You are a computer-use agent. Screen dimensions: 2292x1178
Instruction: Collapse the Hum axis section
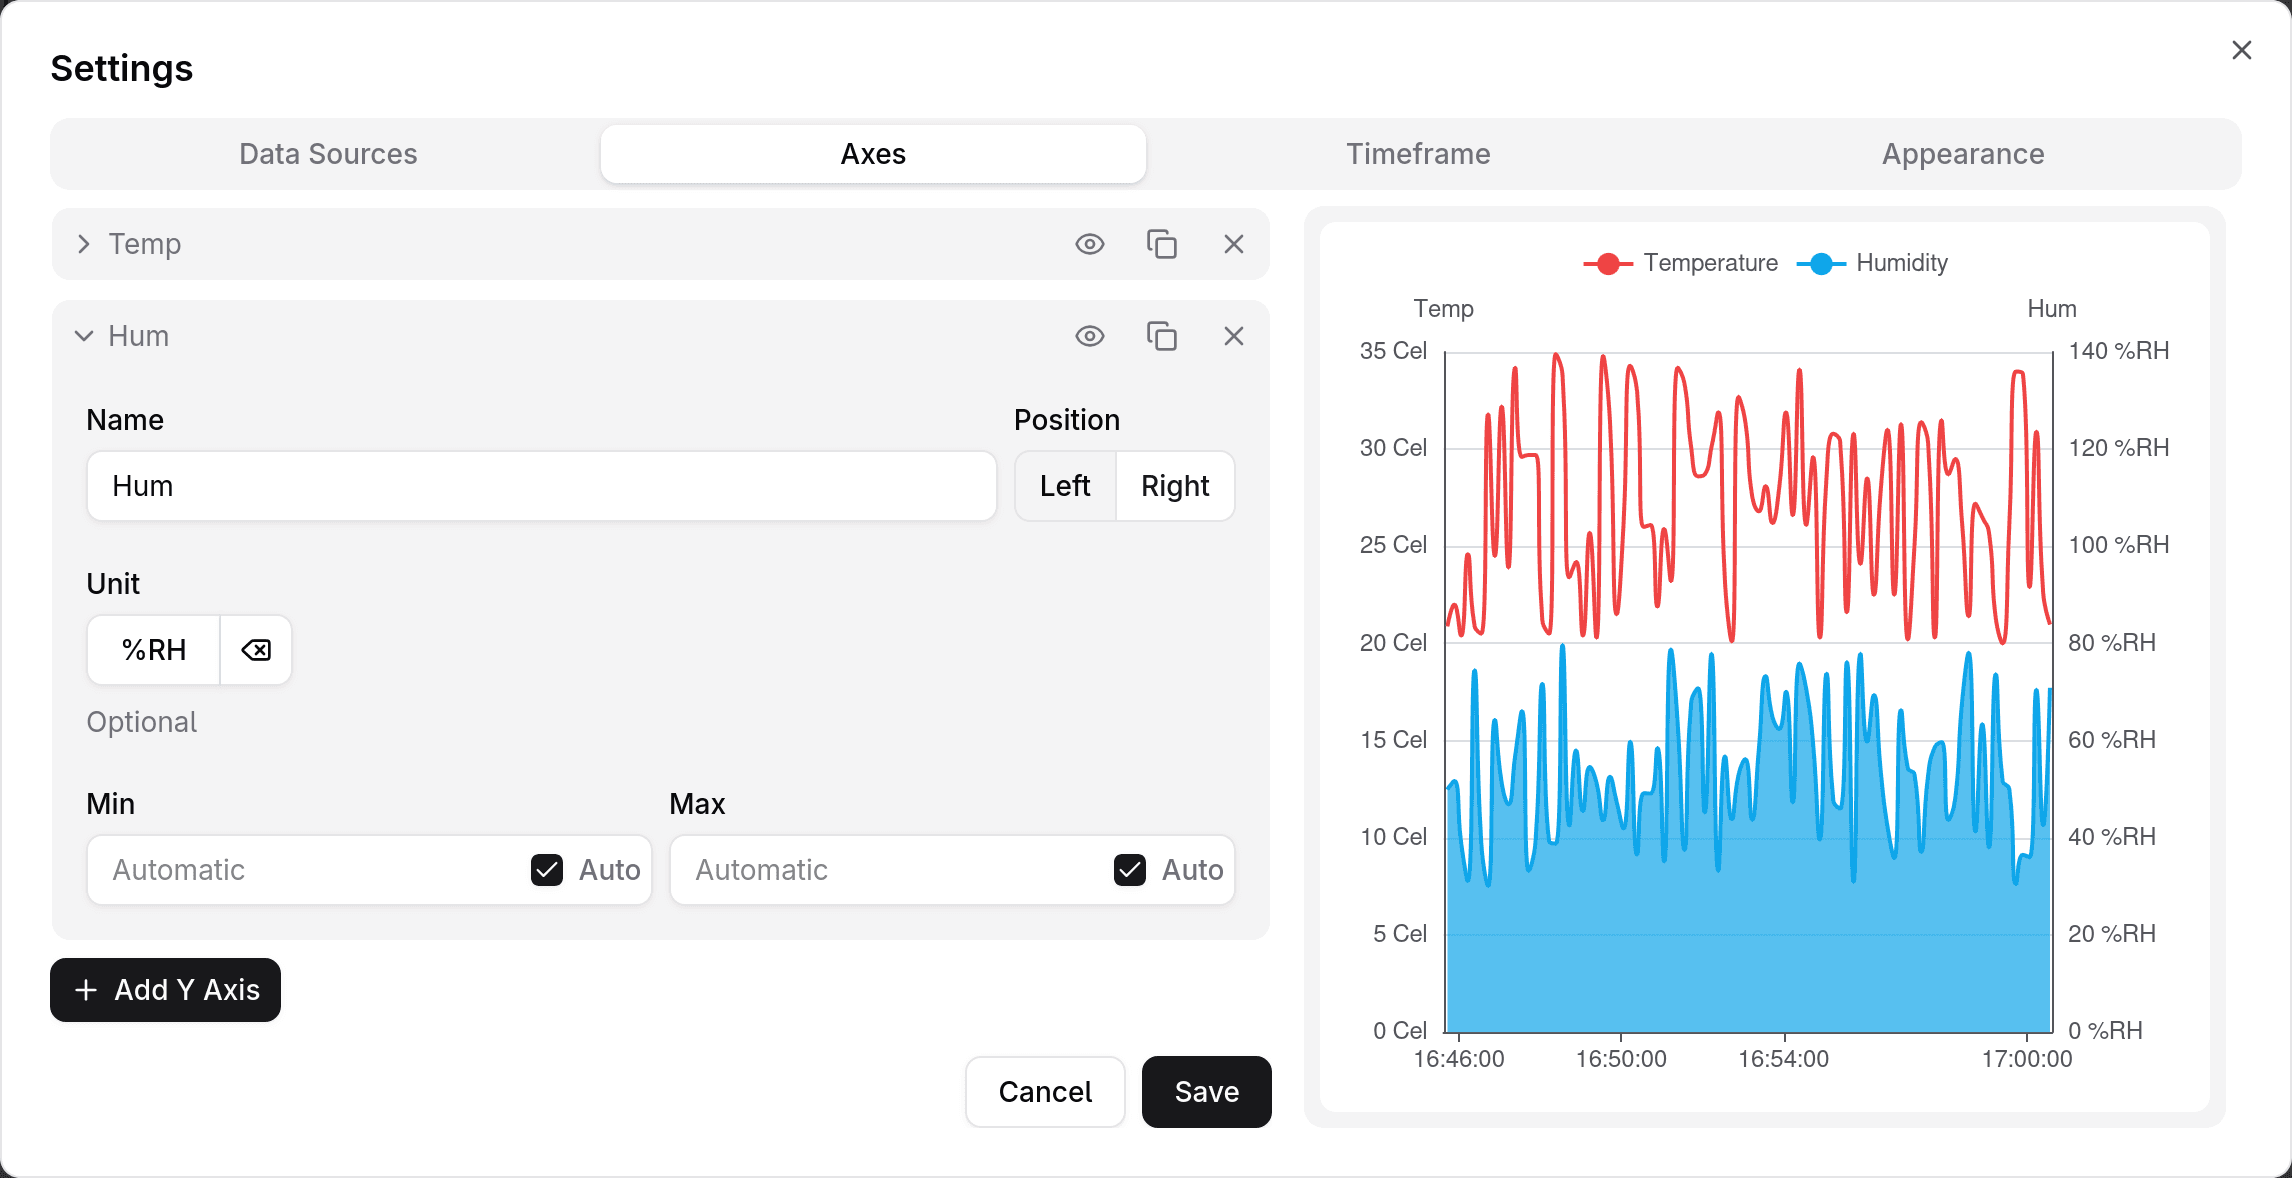[84, 336]
